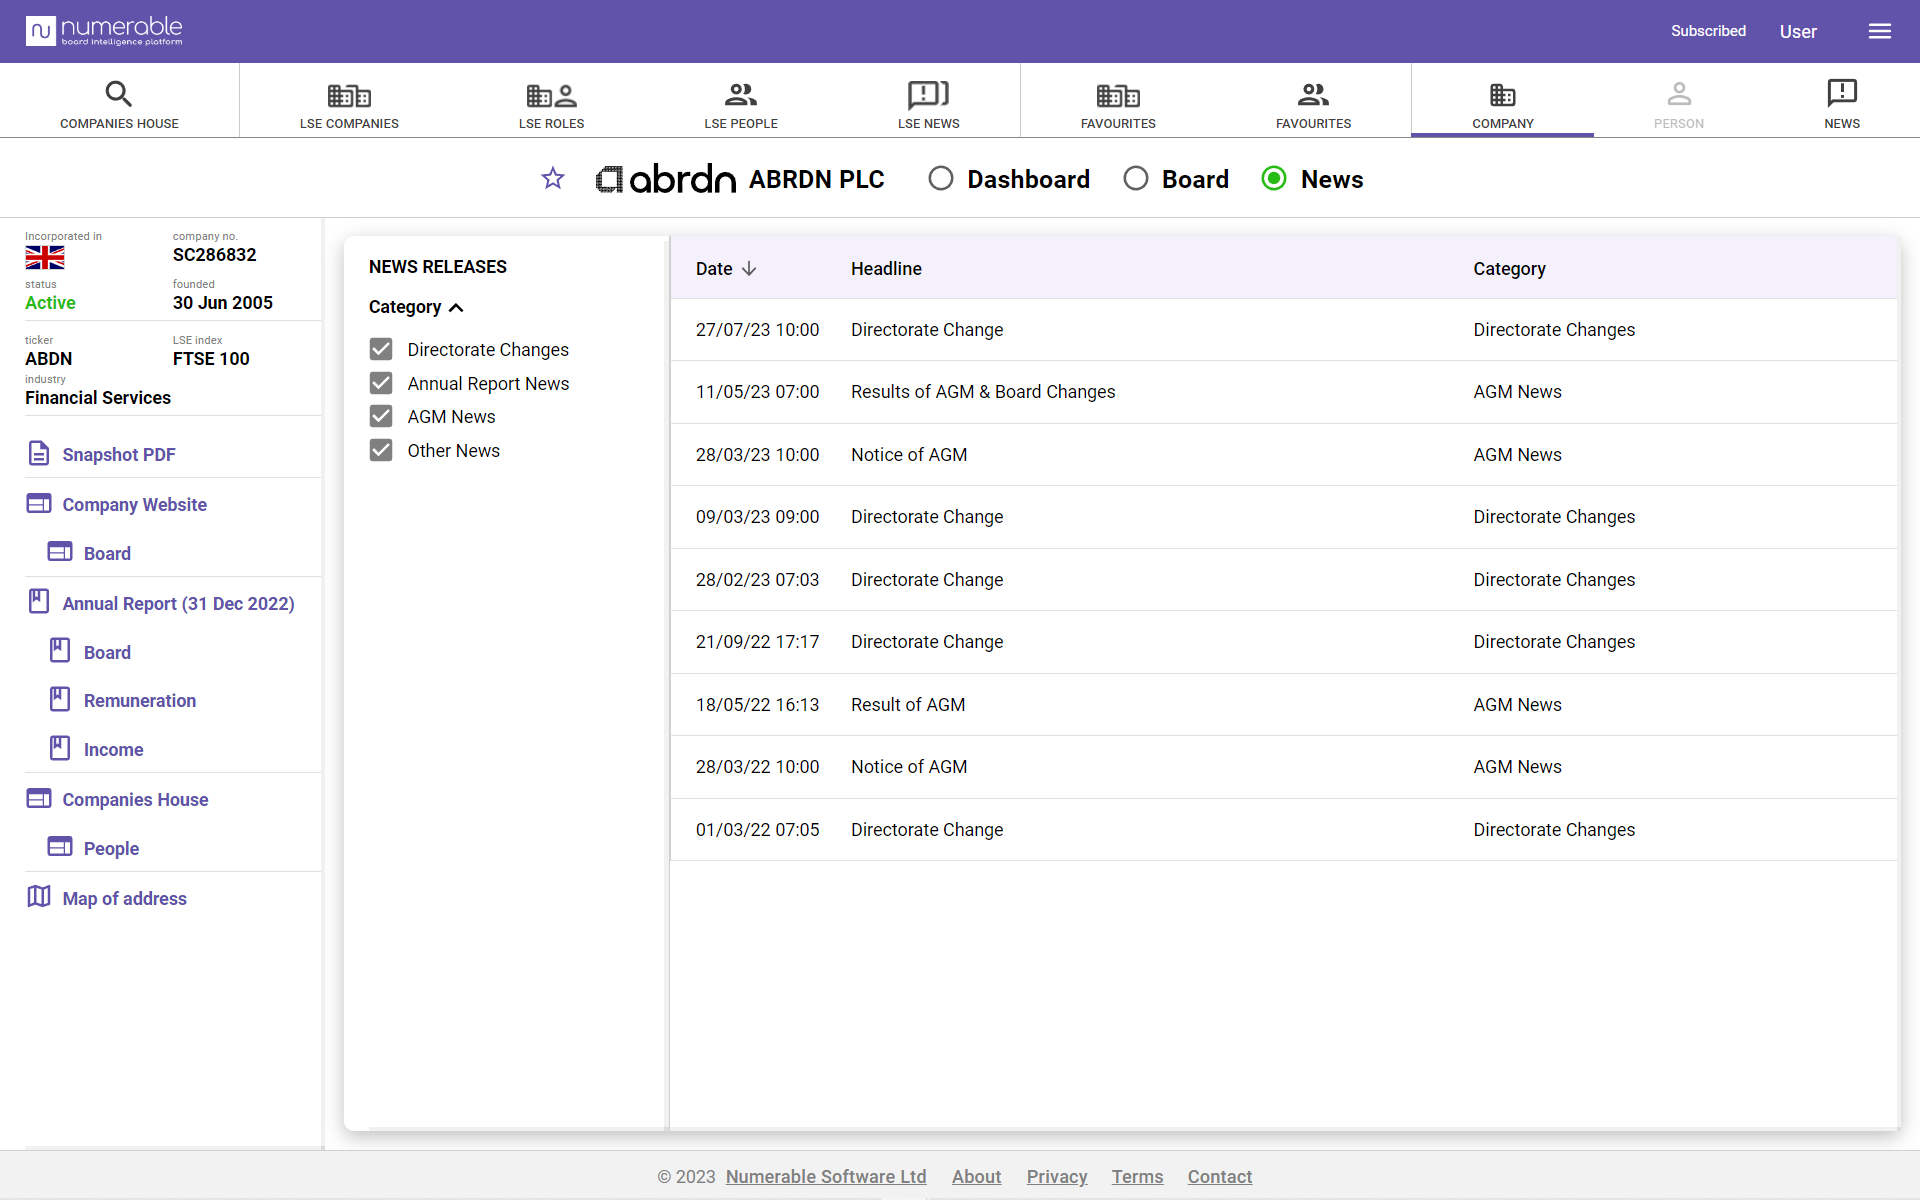Click the Favourites people icon
Viewport: 1920px width, 1200px height.
[1314, 95]
